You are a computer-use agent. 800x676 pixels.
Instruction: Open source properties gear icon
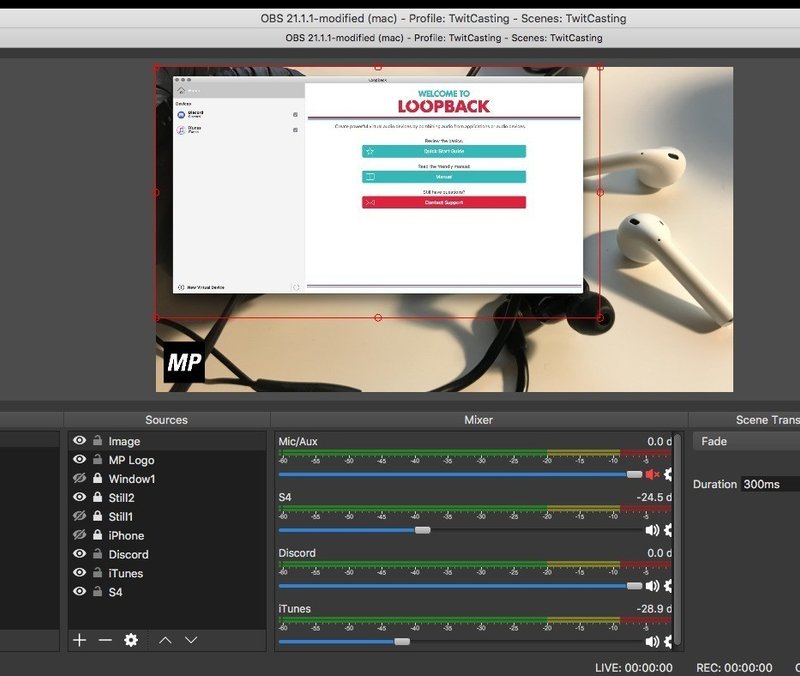point(131,640)
